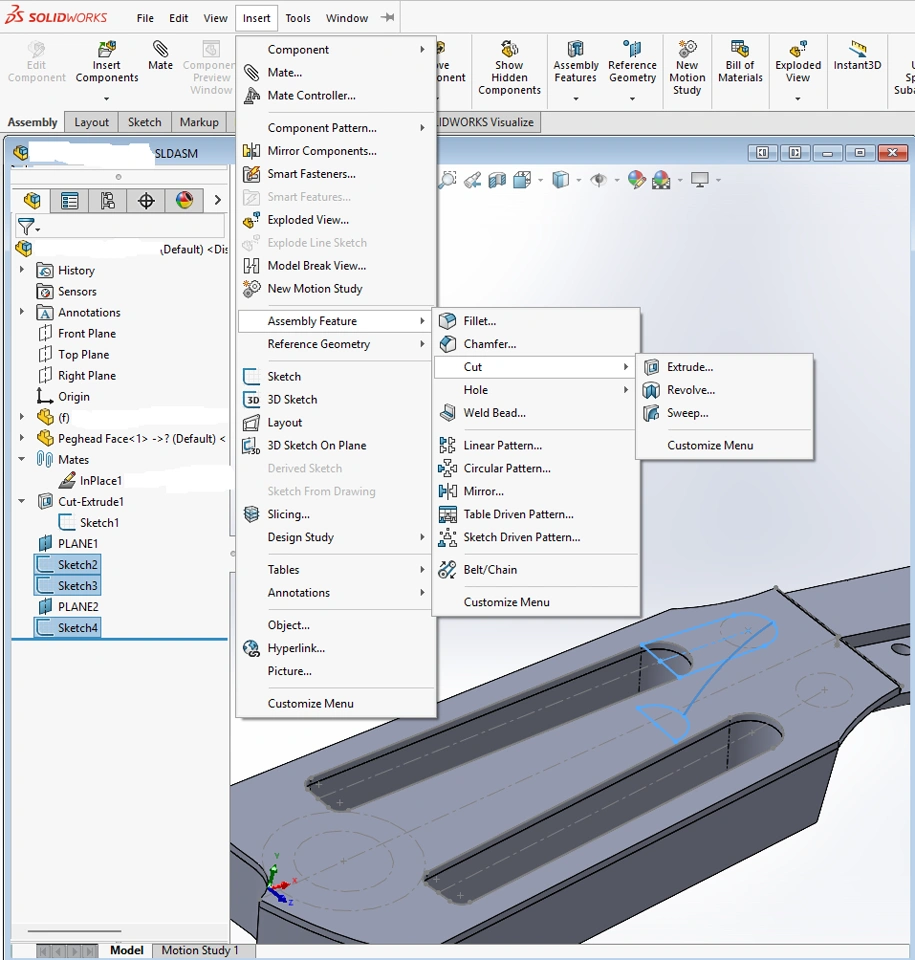Open the File menu
The image size is (915, 960).
click(x=145, y=18)
